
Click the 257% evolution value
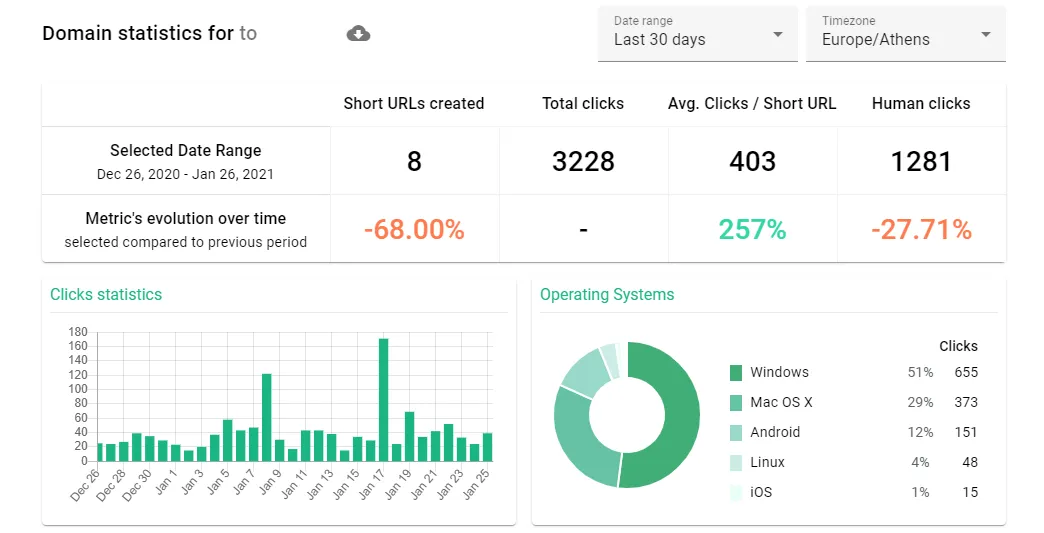(752, 230)
